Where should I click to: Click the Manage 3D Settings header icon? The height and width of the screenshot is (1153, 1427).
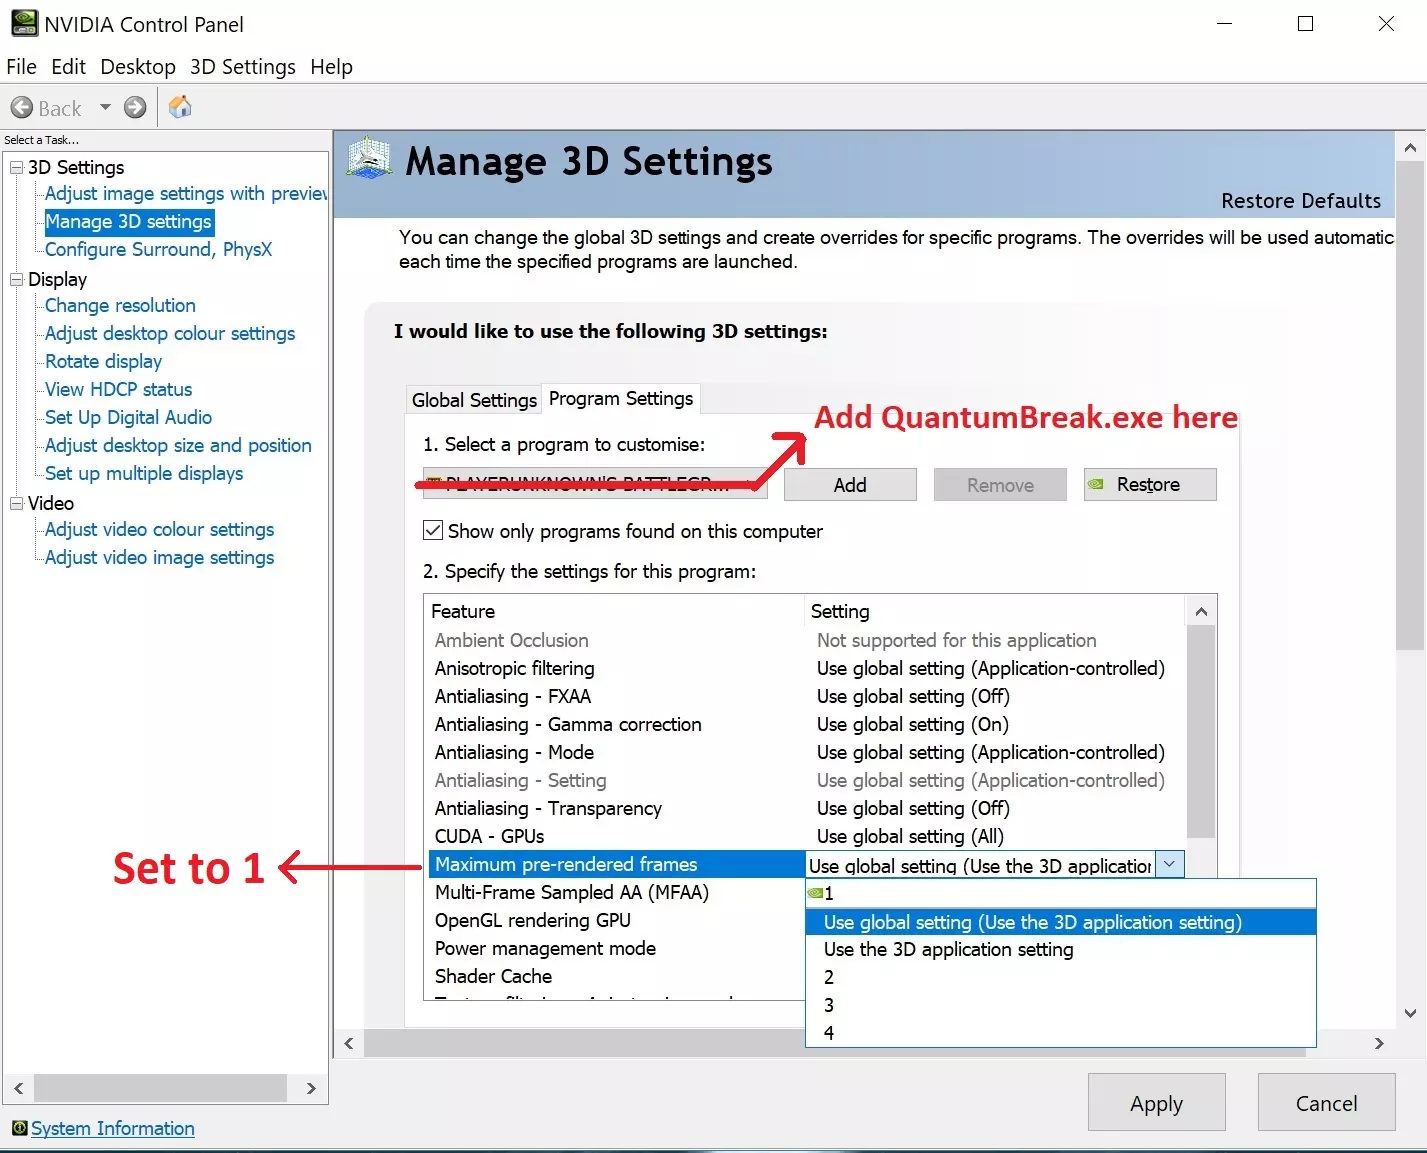pyautogui.click(x=369, y=158)
